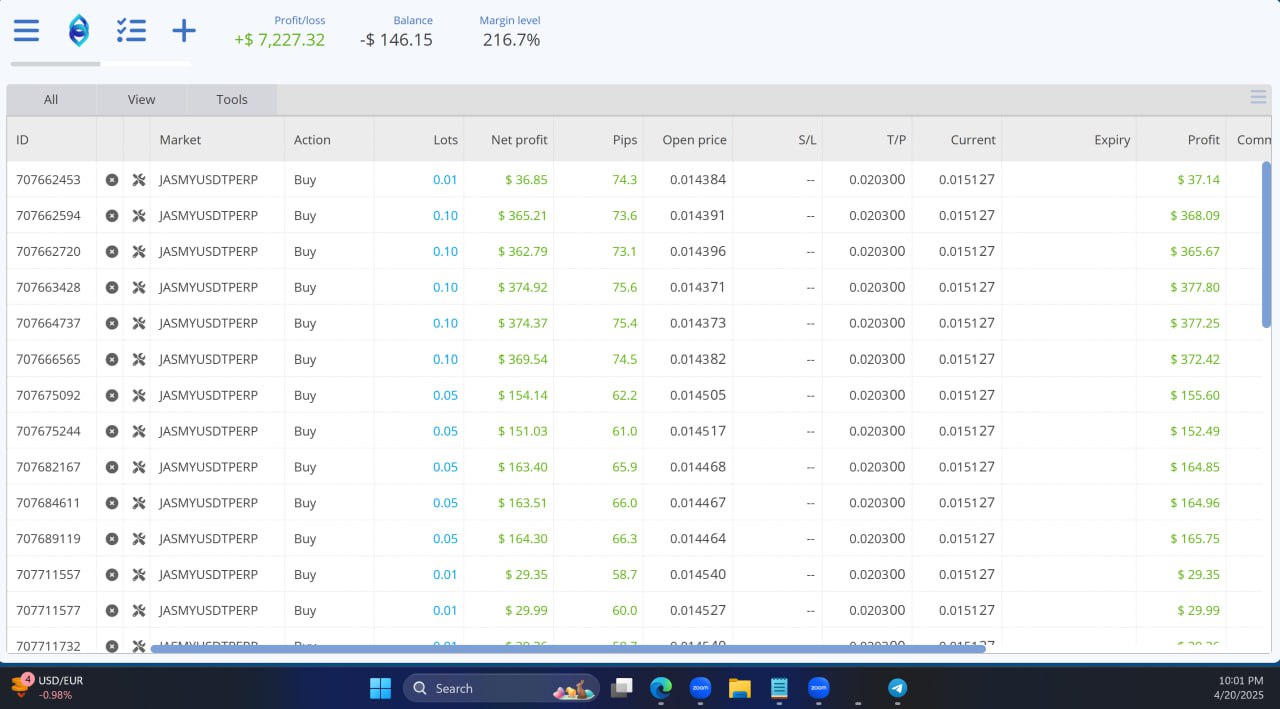
Task: Open USD/EUR widget on taskbar
Action: (x=46, y=687)
